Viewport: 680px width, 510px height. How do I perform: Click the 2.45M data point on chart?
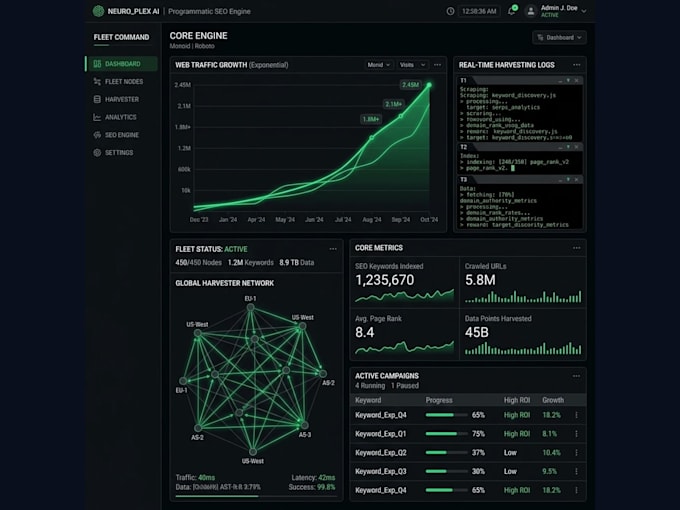click(x=429, y=85)
